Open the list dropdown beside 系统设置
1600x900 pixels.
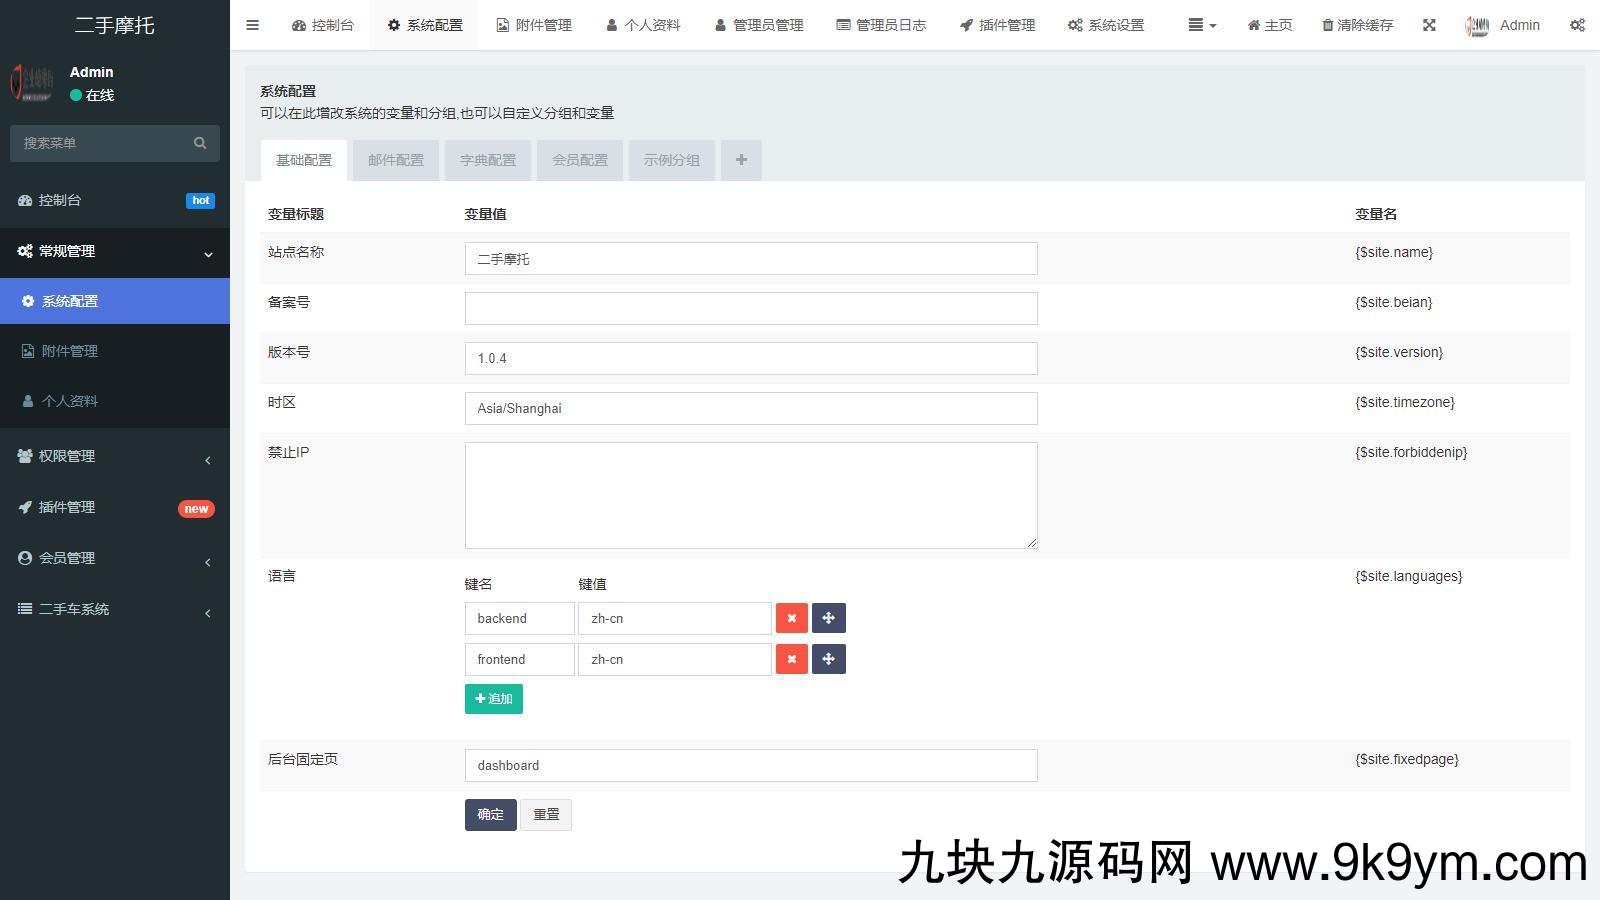click(x=1200, y=25)
